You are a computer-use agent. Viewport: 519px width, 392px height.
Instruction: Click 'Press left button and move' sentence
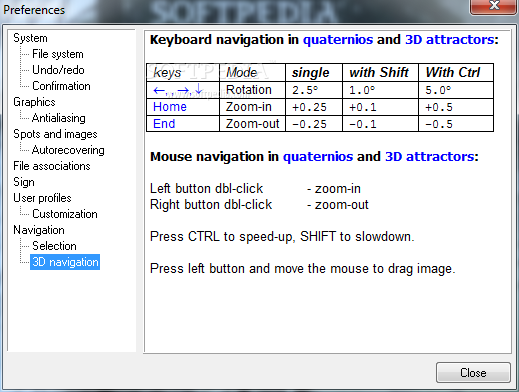[x=302, y=269]
